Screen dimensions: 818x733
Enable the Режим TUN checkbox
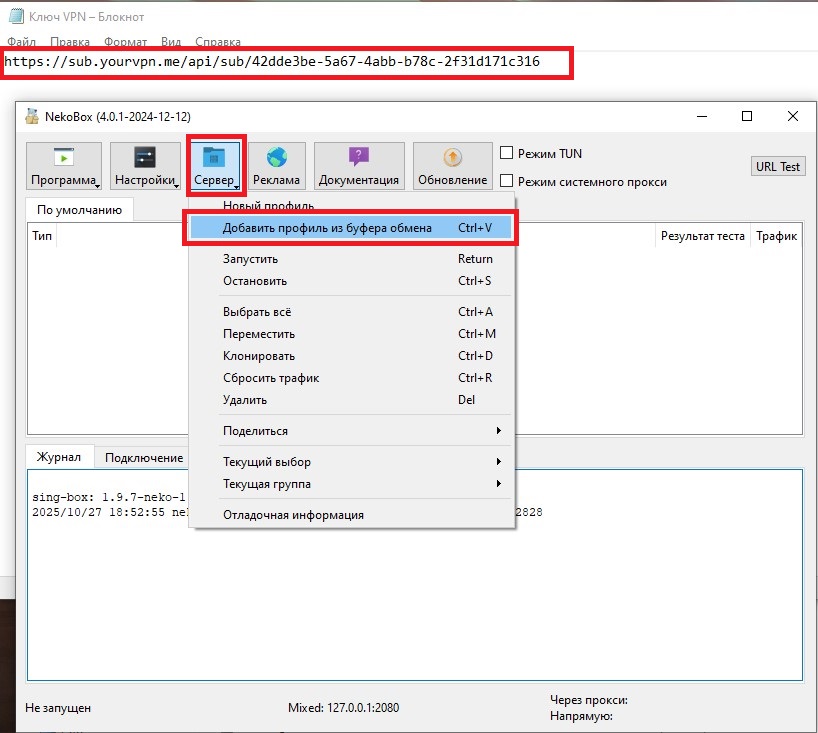coord(506,154)
